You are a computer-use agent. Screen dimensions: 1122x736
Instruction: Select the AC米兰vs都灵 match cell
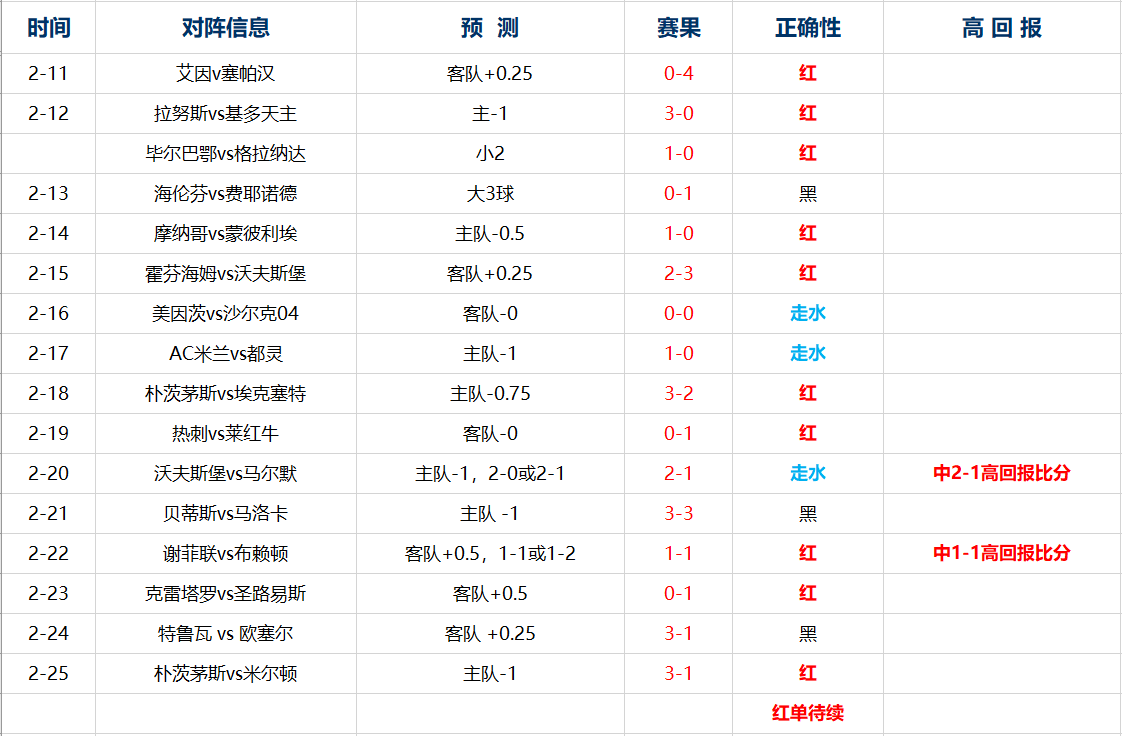coord(226,354)
